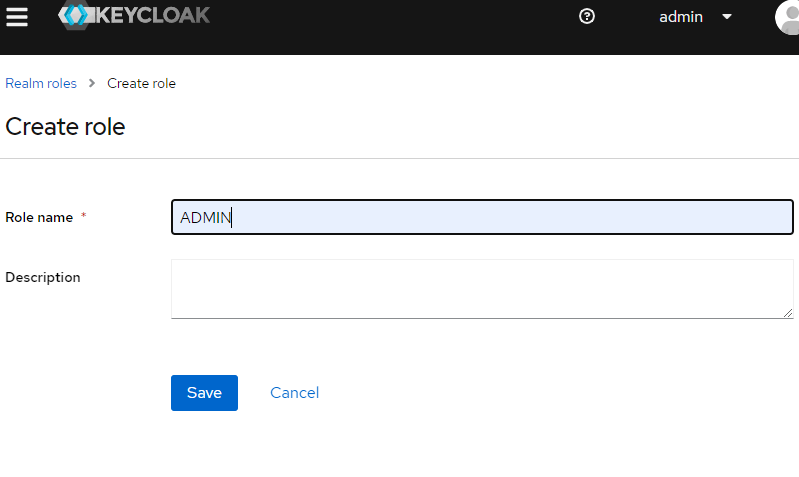Image resolution: width=799 pixels, height=477 pixels.
Task: Click the breadcrumb chevron separator
Action: point(92,83)
